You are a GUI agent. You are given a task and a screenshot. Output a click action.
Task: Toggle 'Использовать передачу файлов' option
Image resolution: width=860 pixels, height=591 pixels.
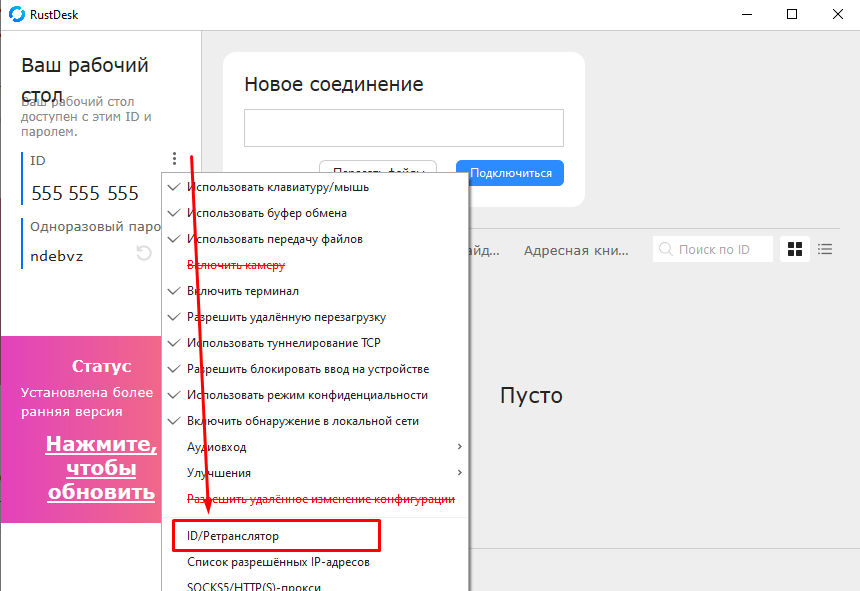coord(315,239)
